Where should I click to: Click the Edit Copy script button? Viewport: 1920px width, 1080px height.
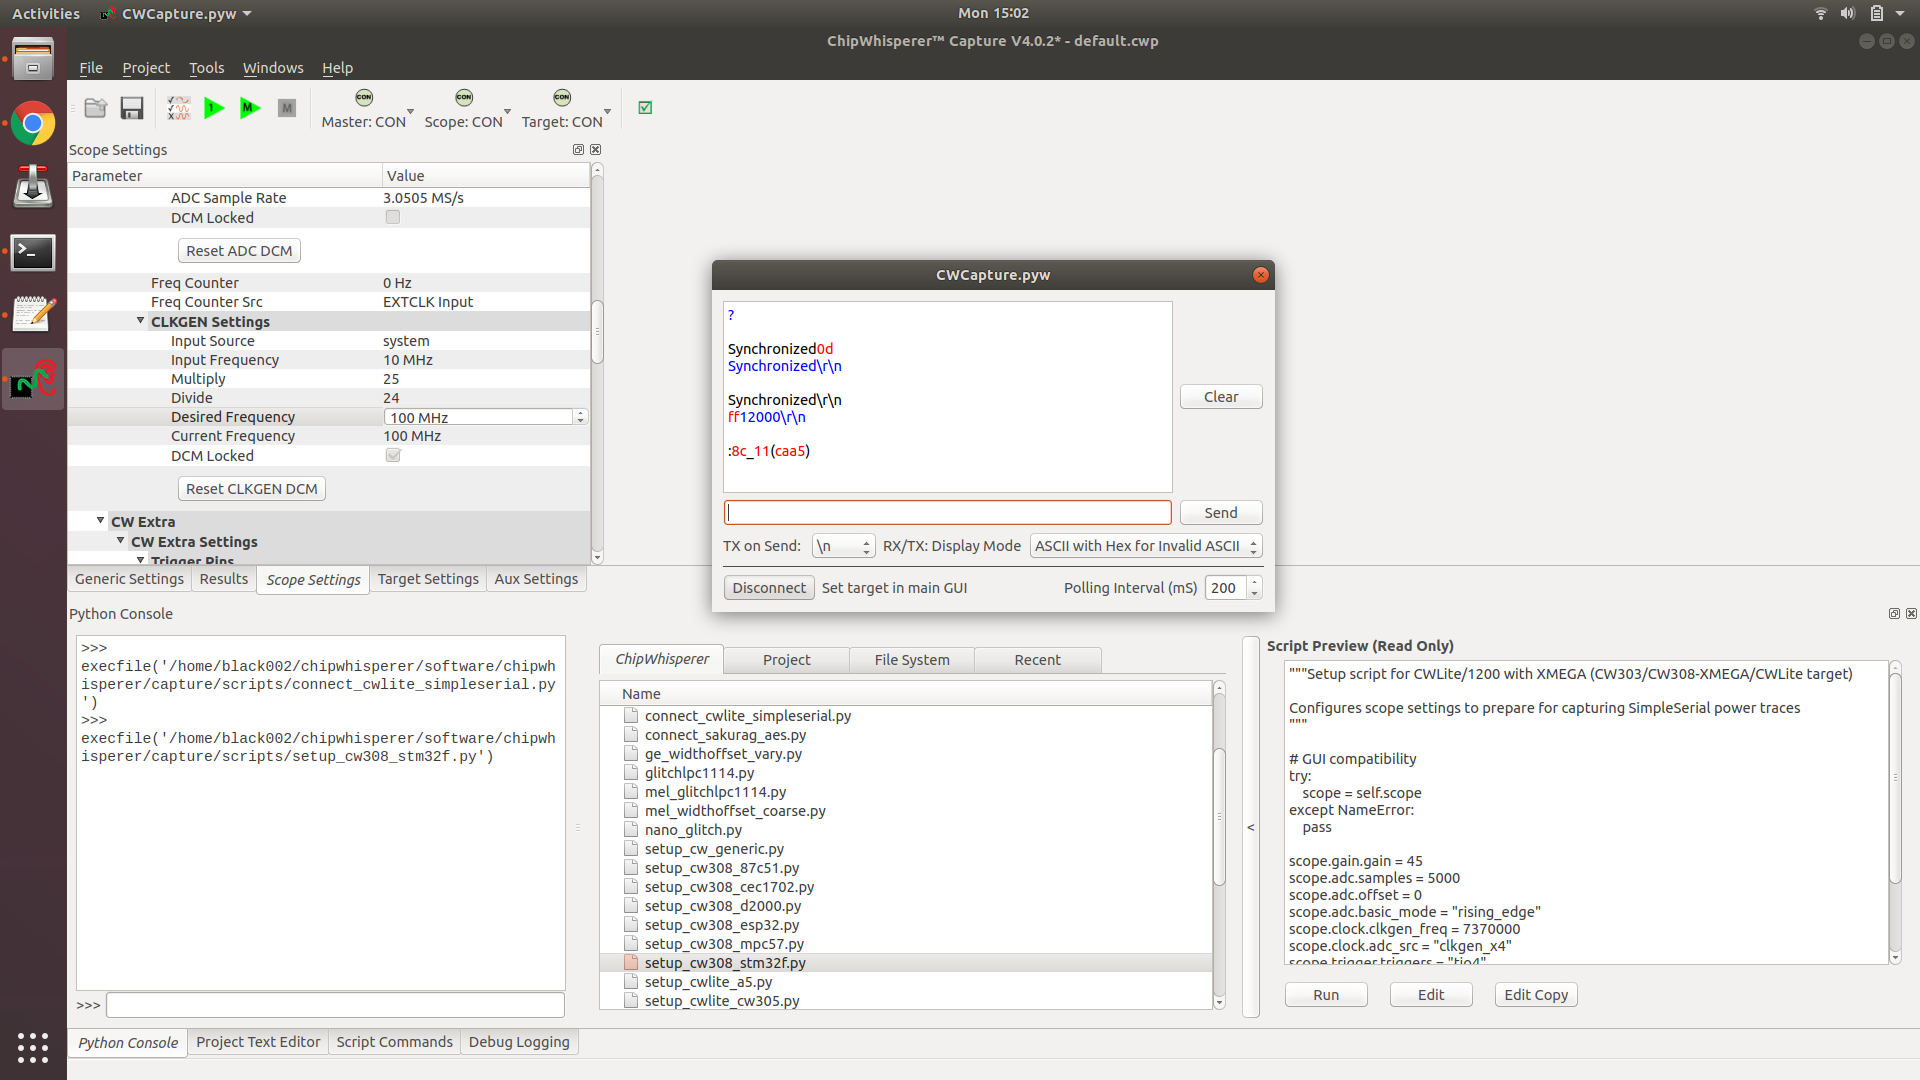coord(1536,995)
